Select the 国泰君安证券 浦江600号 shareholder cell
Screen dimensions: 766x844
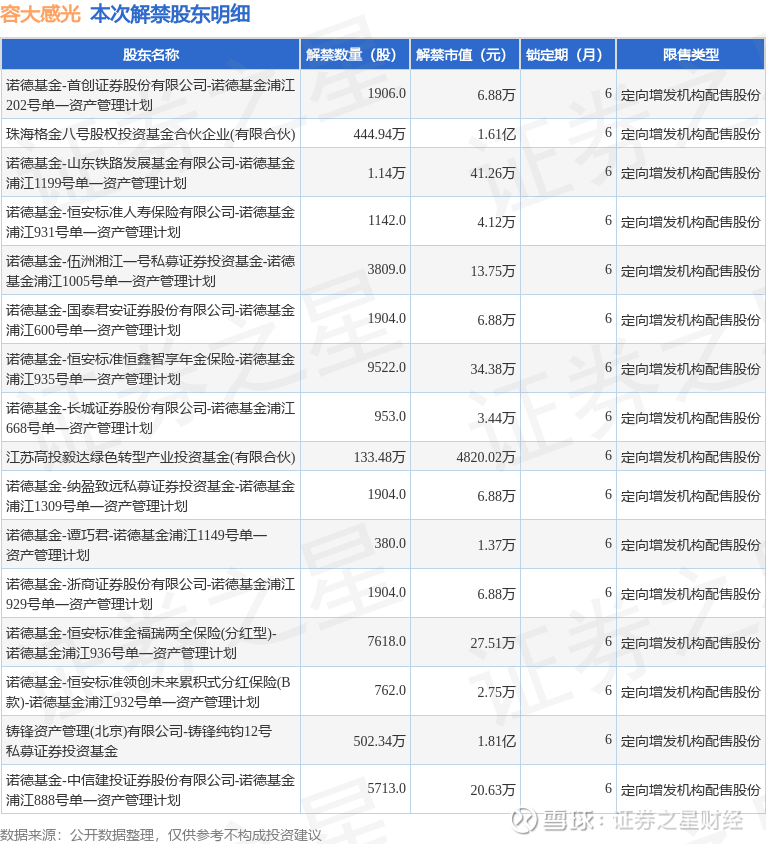pyautogui.click(x=151, y=319)
